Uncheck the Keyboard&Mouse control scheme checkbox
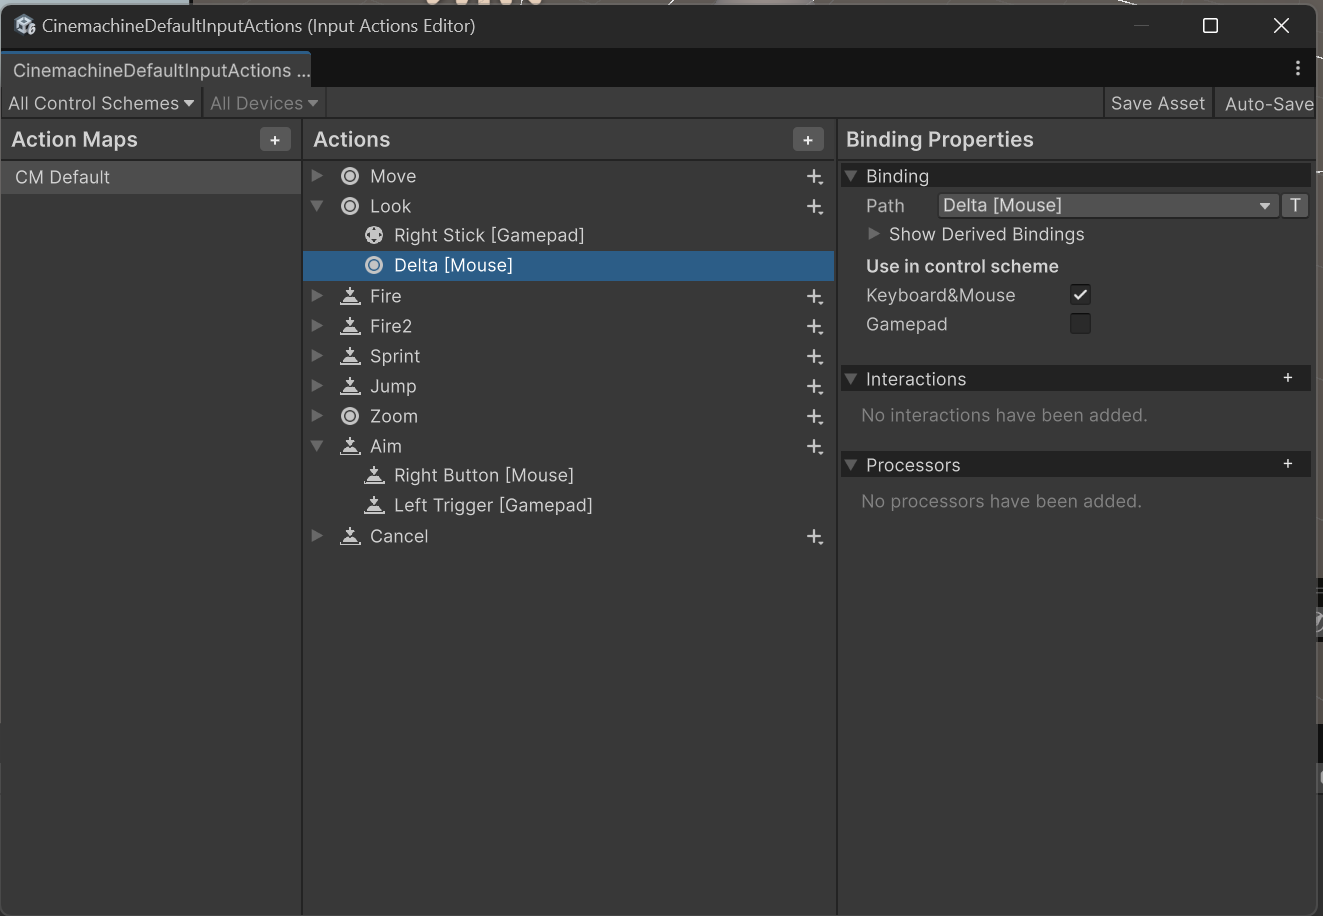The width and height of the screenshot is (1323, 916). 1080,295
